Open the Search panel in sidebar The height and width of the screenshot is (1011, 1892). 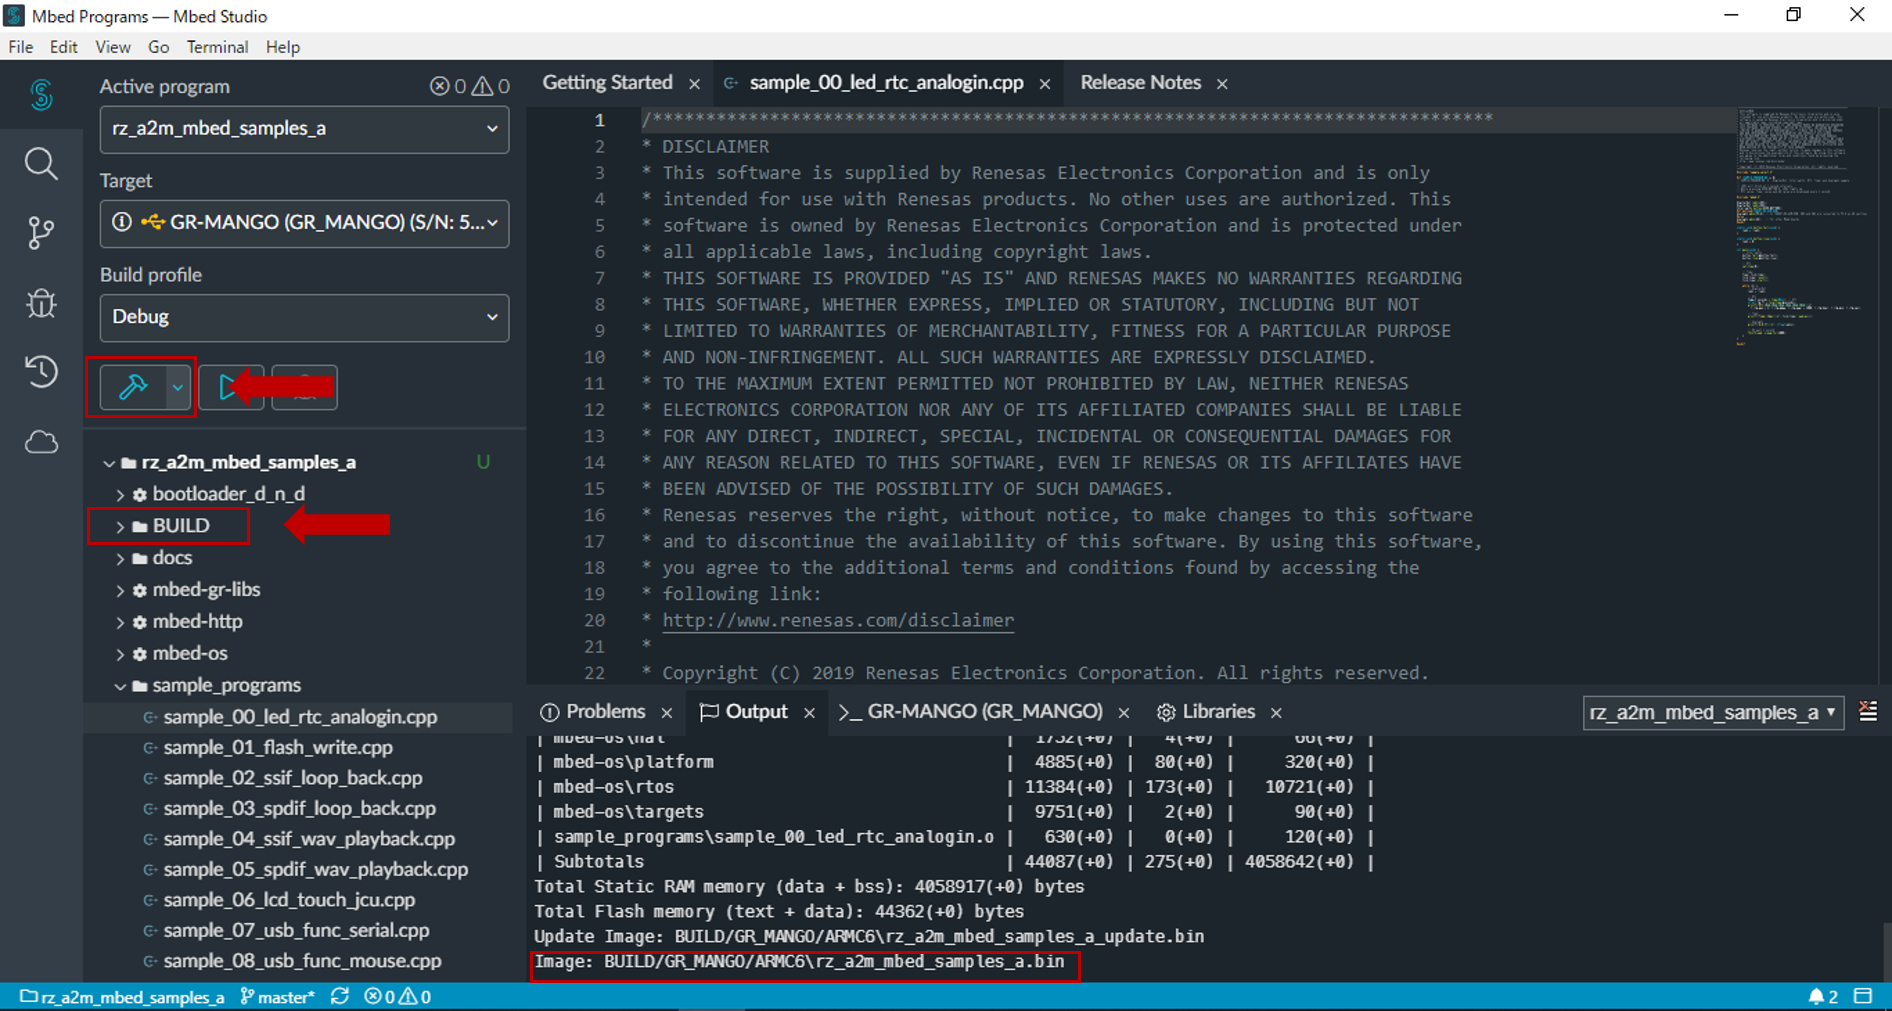pyautogui.click(x=41, y=164)
